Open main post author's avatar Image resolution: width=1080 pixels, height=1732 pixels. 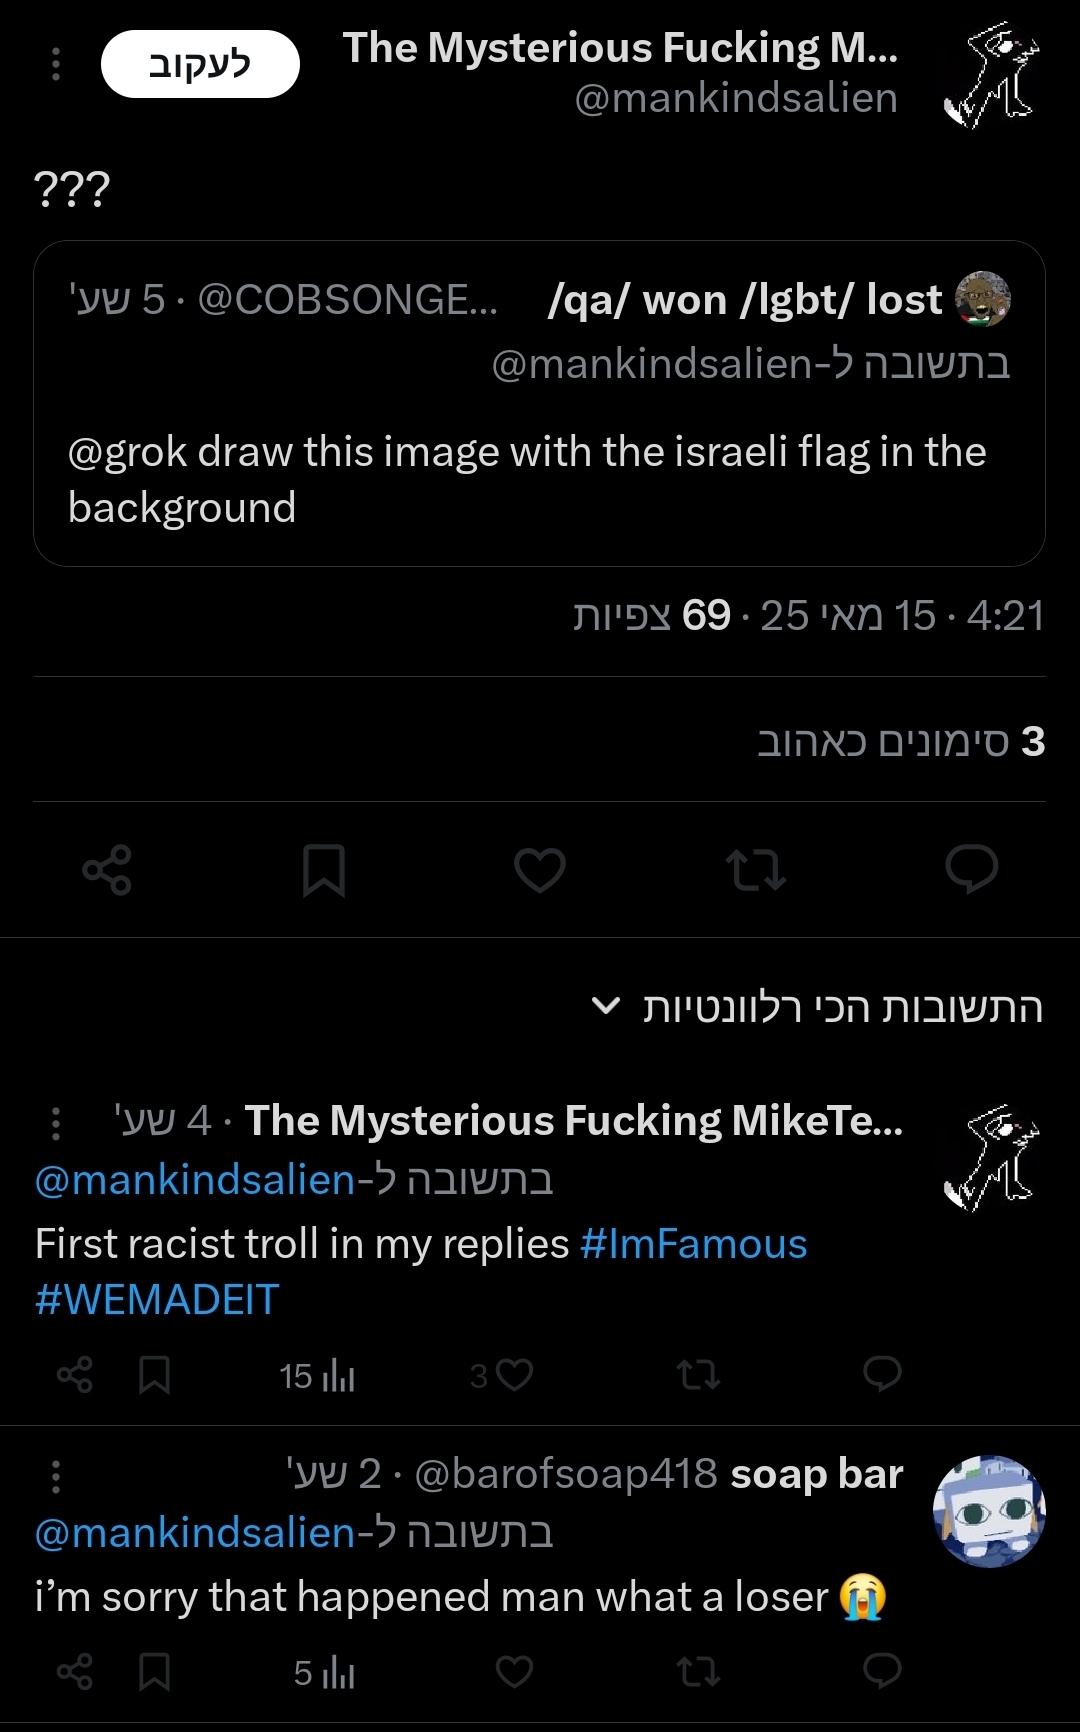tap(991, 76)
